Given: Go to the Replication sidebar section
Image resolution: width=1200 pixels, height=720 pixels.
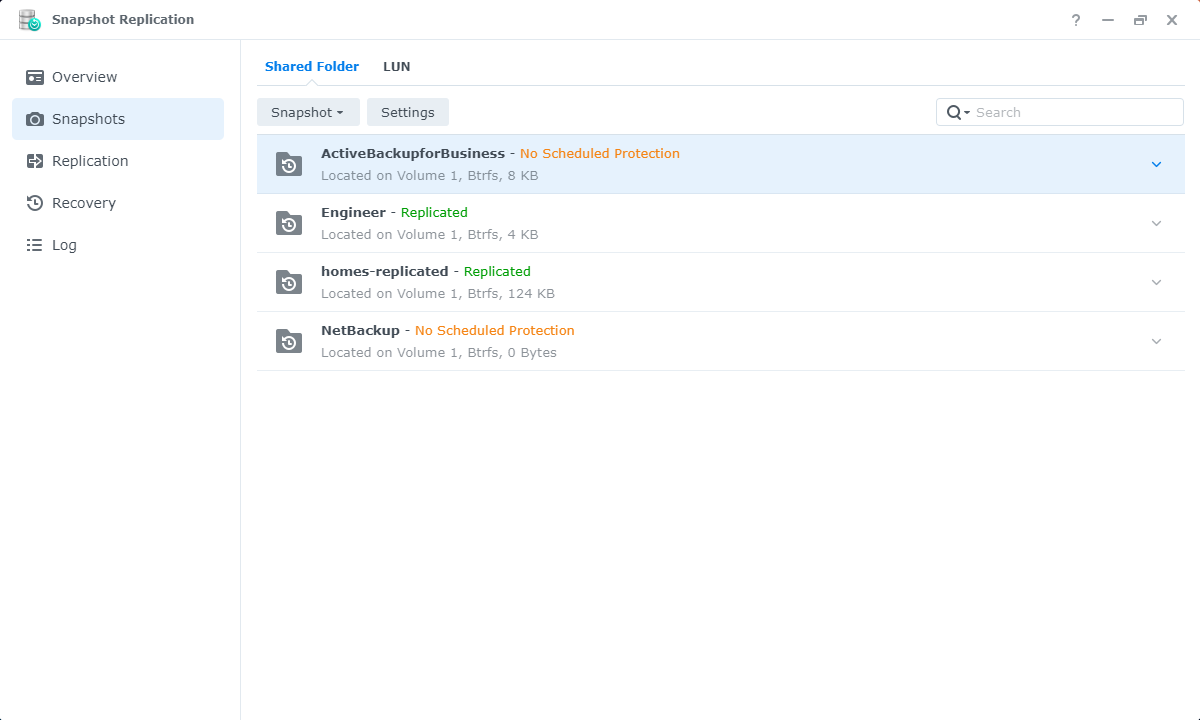Looking at the screenshot, I should (x=90, y=161).
